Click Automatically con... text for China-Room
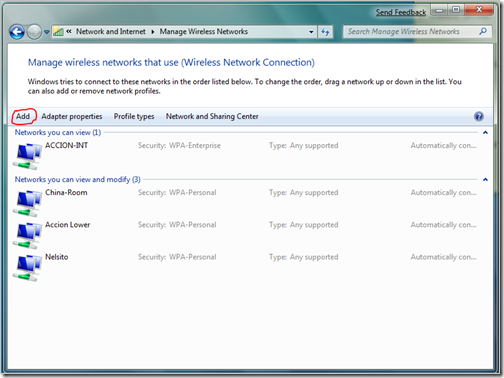504x378 pixels. tap(443, 193)
